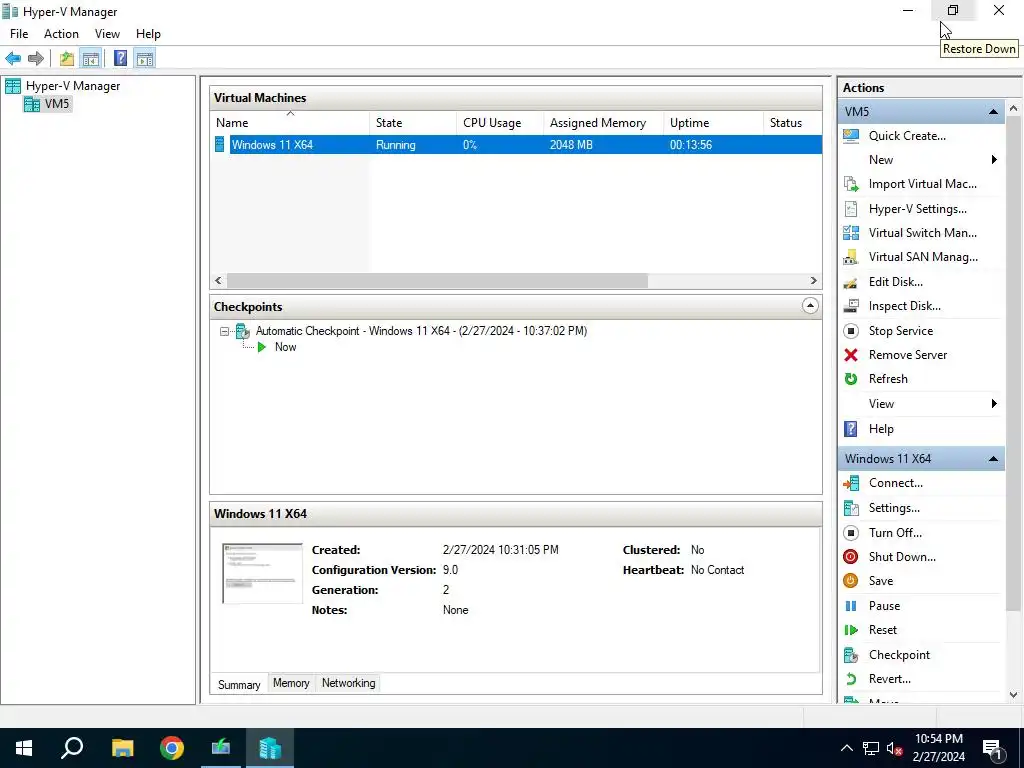Open the File menu
This screenshot has width=1024, height=768.
(19, 34)
